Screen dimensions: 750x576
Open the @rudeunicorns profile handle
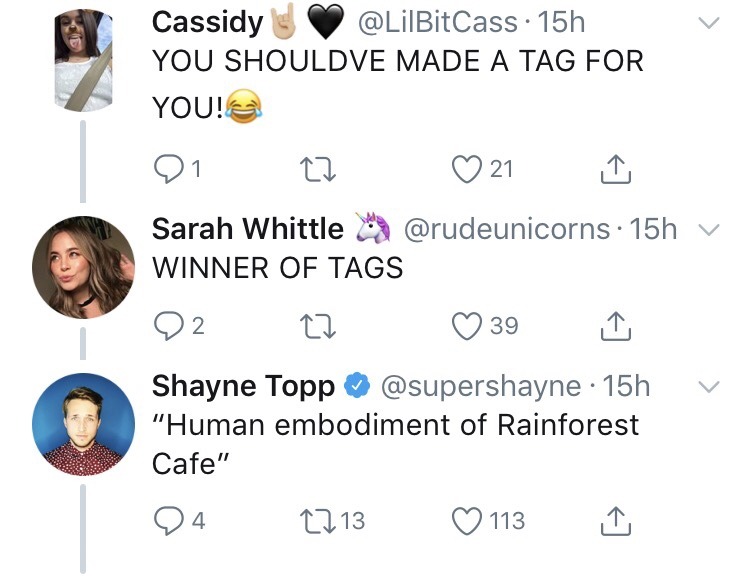506,229
